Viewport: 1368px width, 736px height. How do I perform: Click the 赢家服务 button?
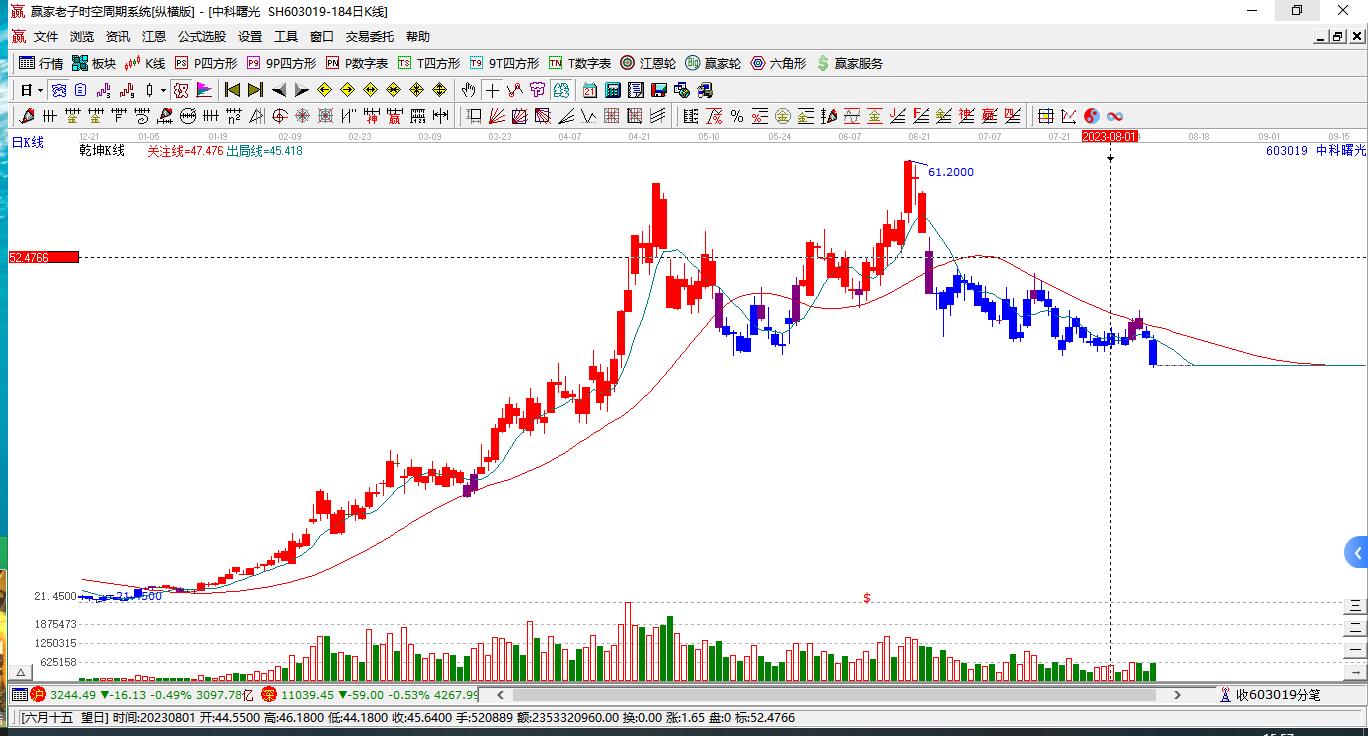pos(850,63)
